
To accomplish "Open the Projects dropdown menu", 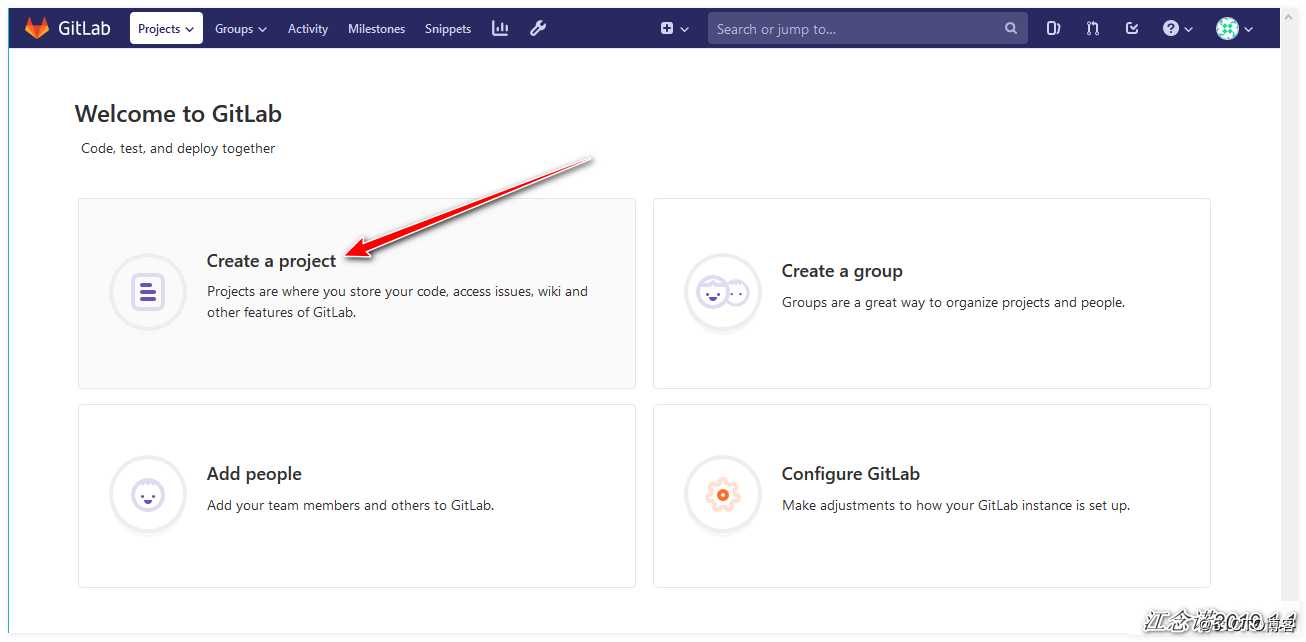I will pyautogui.click(x=166, y=29).
